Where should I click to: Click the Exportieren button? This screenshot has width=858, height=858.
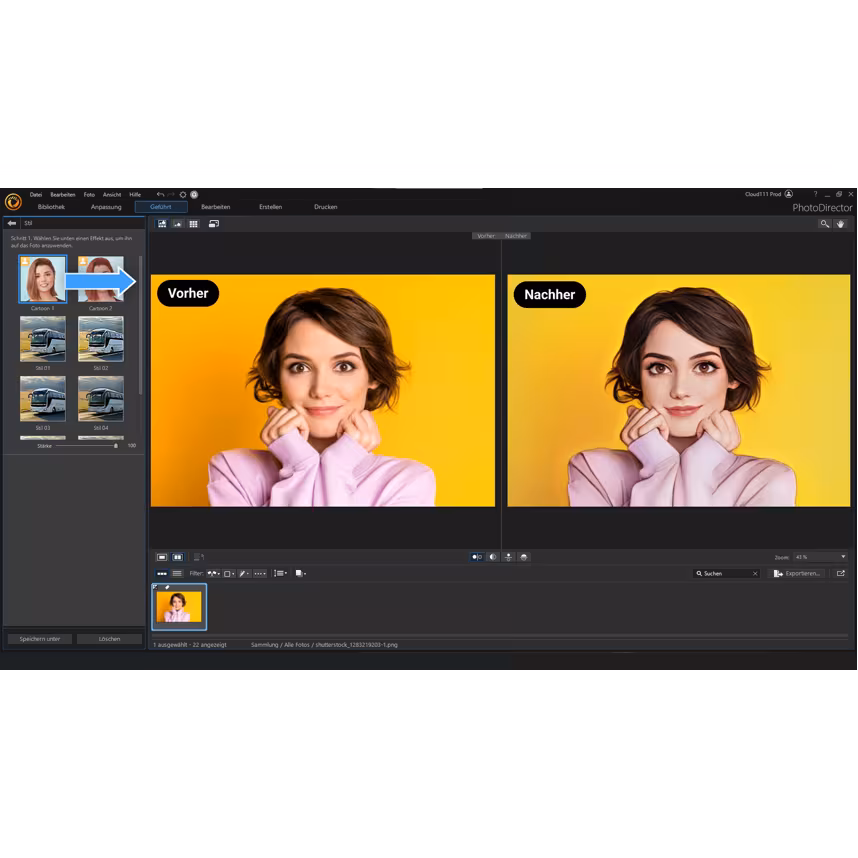click(x=795, y=573)
